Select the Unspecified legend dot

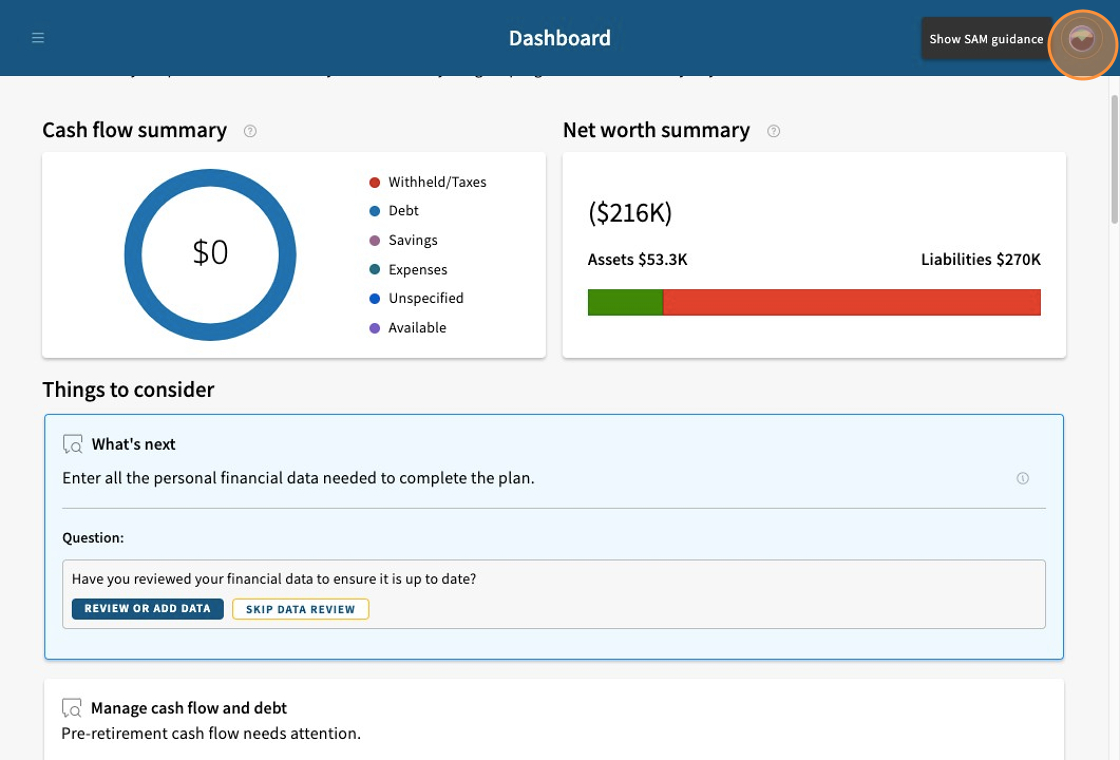374,299
